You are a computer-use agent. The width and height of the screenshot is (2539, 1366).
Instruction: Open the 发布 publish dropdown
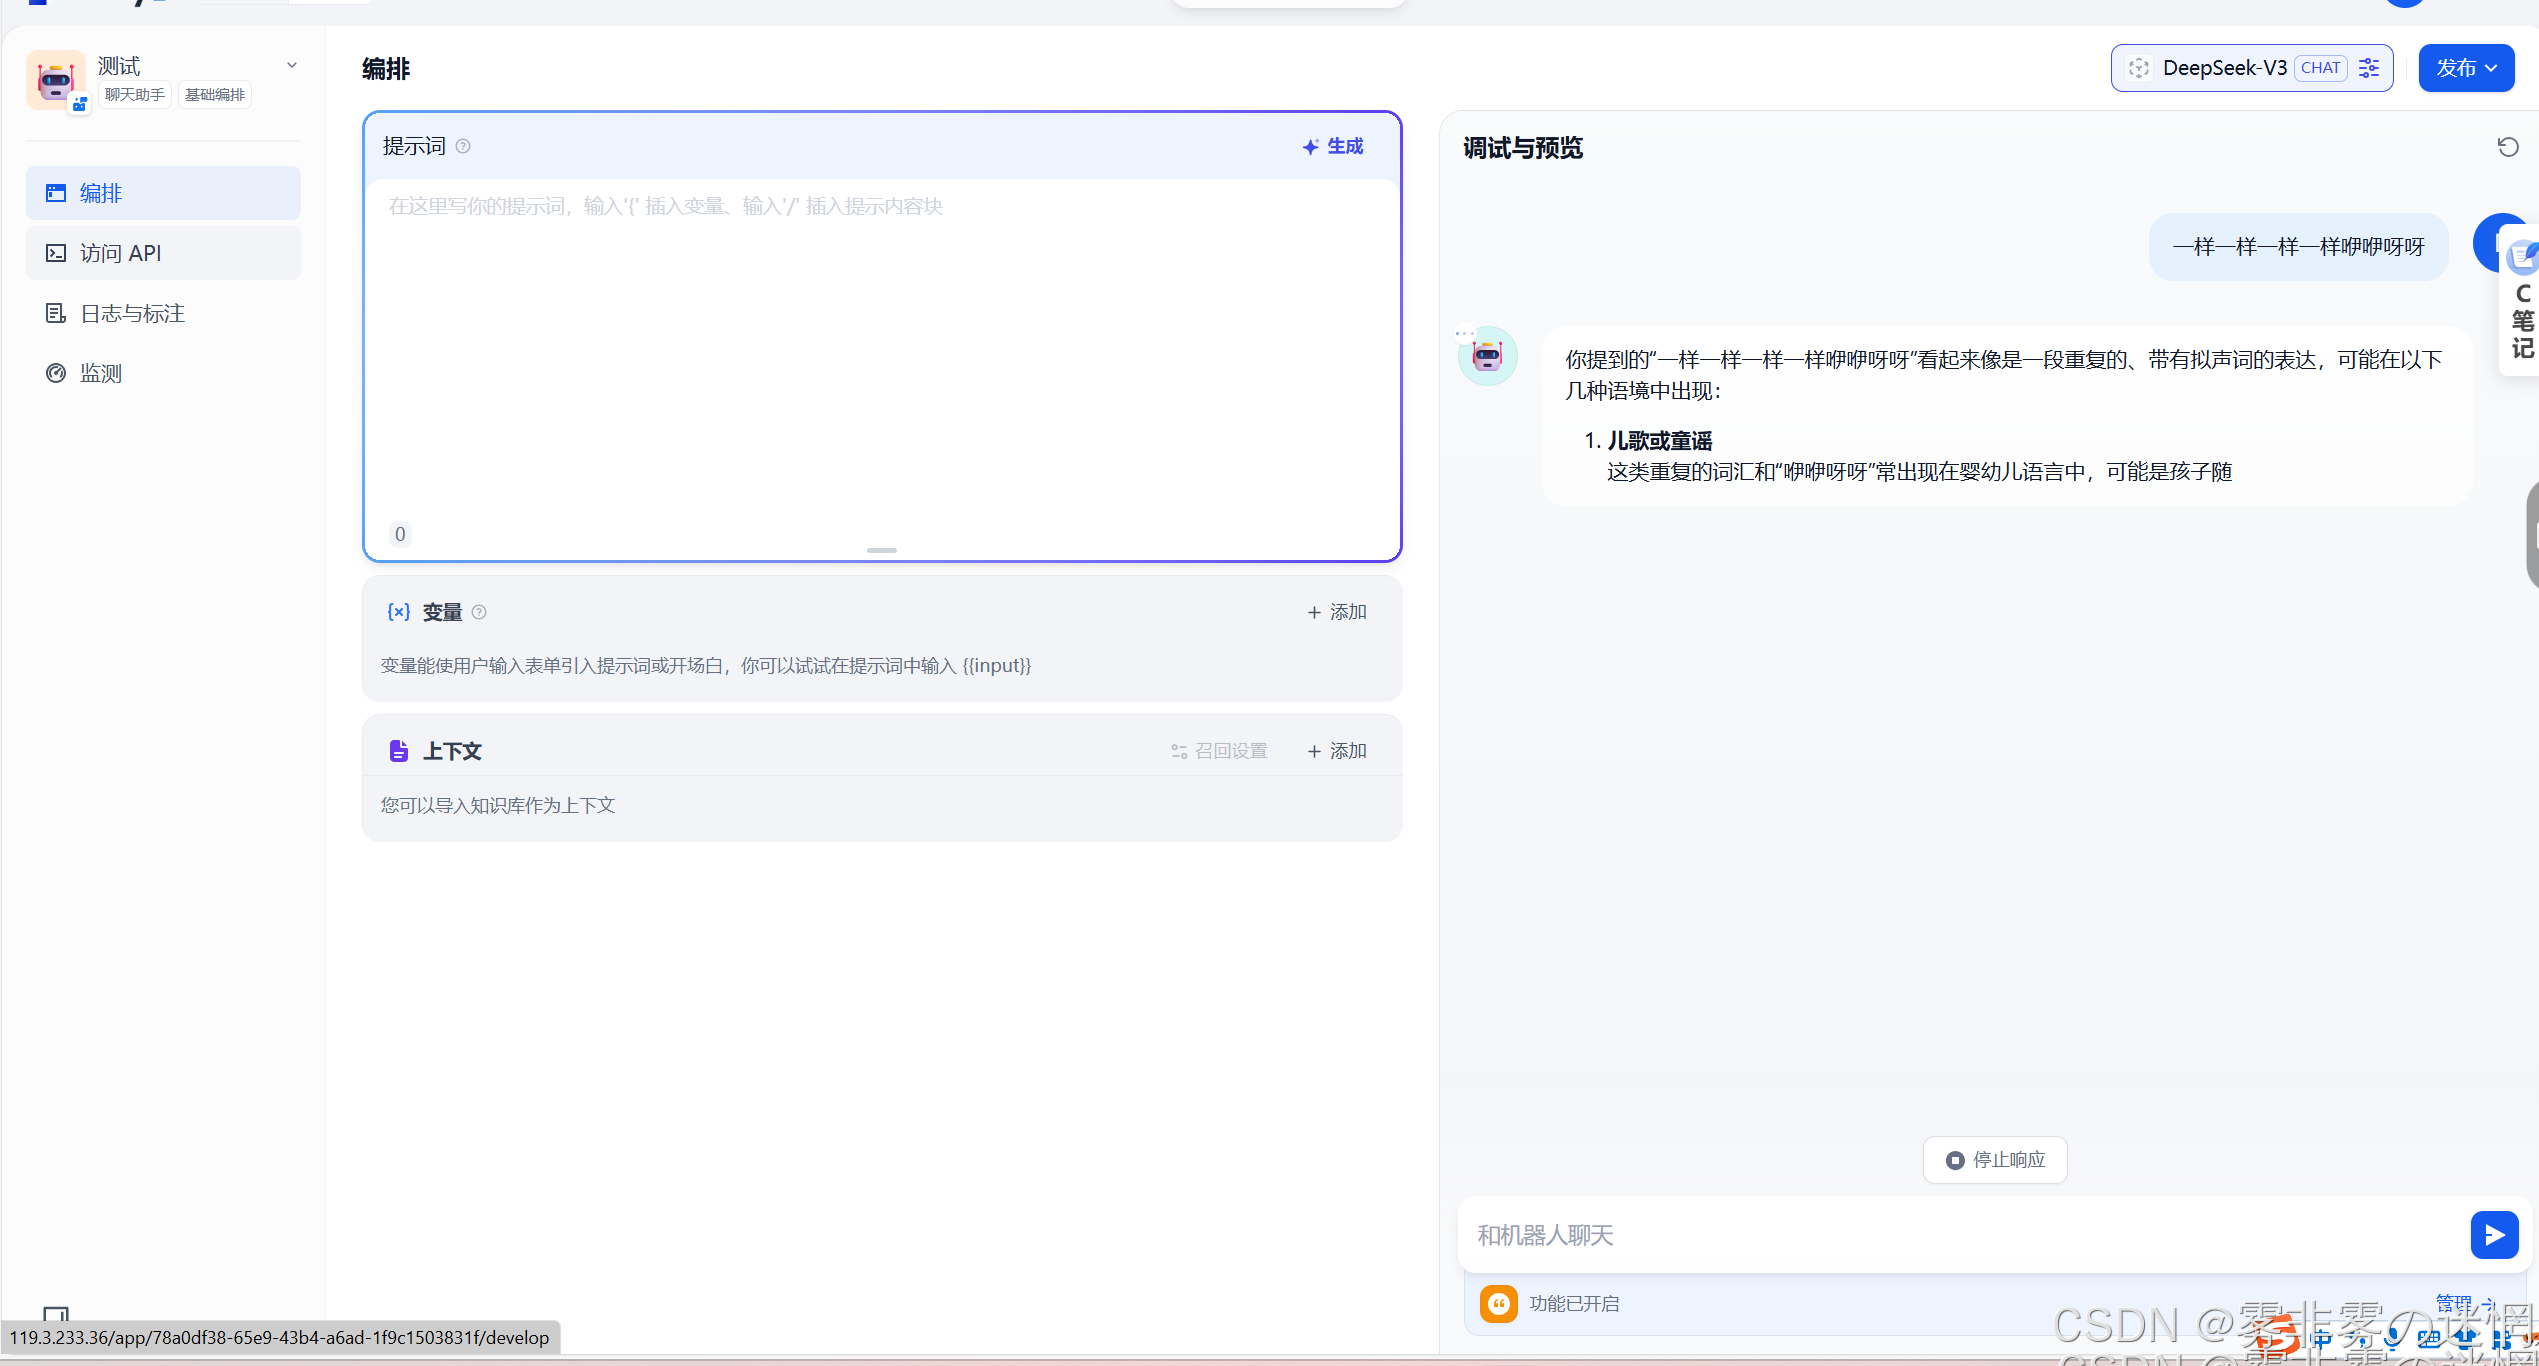[x=2465, y=68]
